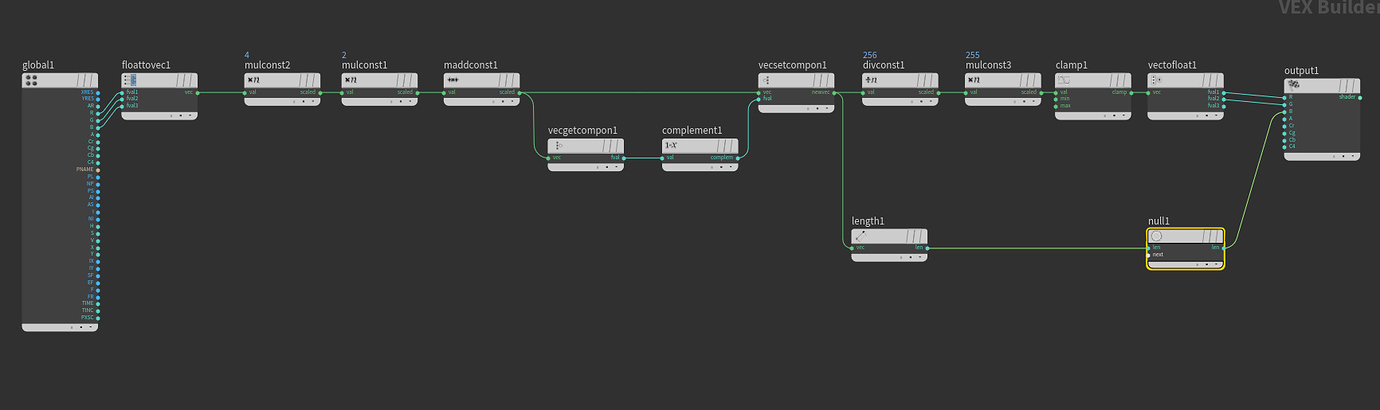Image resolution: width=1380 pixels, height=410 pixels.
Task: Select the global1 node name label
Action: pyautogui.click(x=38, y=65)
